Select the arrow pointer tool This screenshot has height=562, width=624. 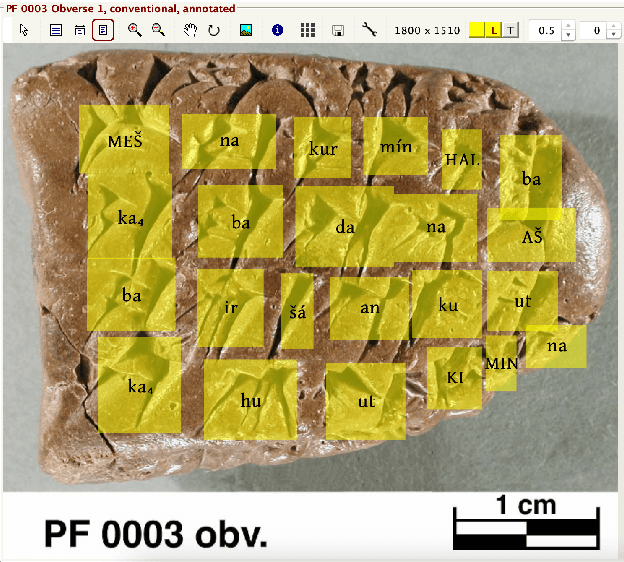pyautogui.click(x=24, y=31)
